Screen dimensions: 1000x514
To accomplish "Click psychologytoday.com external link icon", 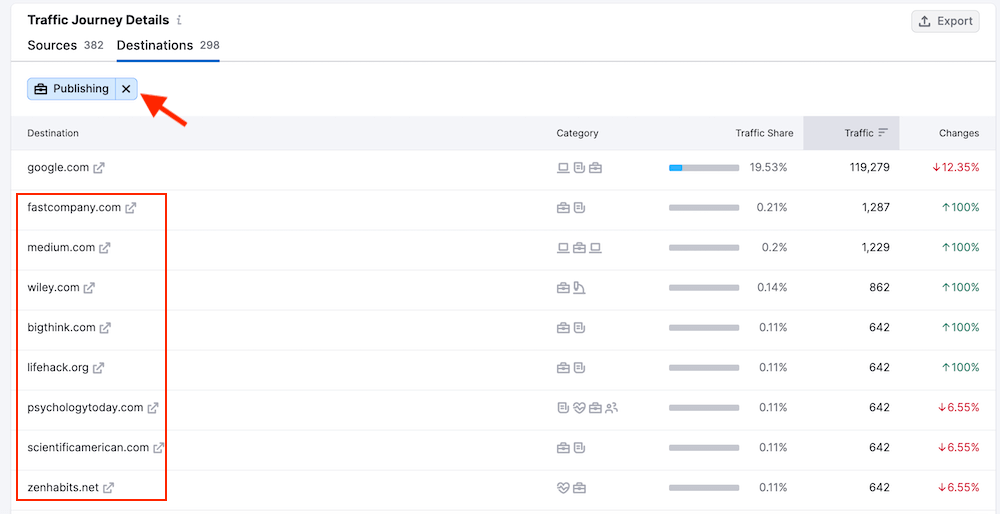I will click(153, 408).
